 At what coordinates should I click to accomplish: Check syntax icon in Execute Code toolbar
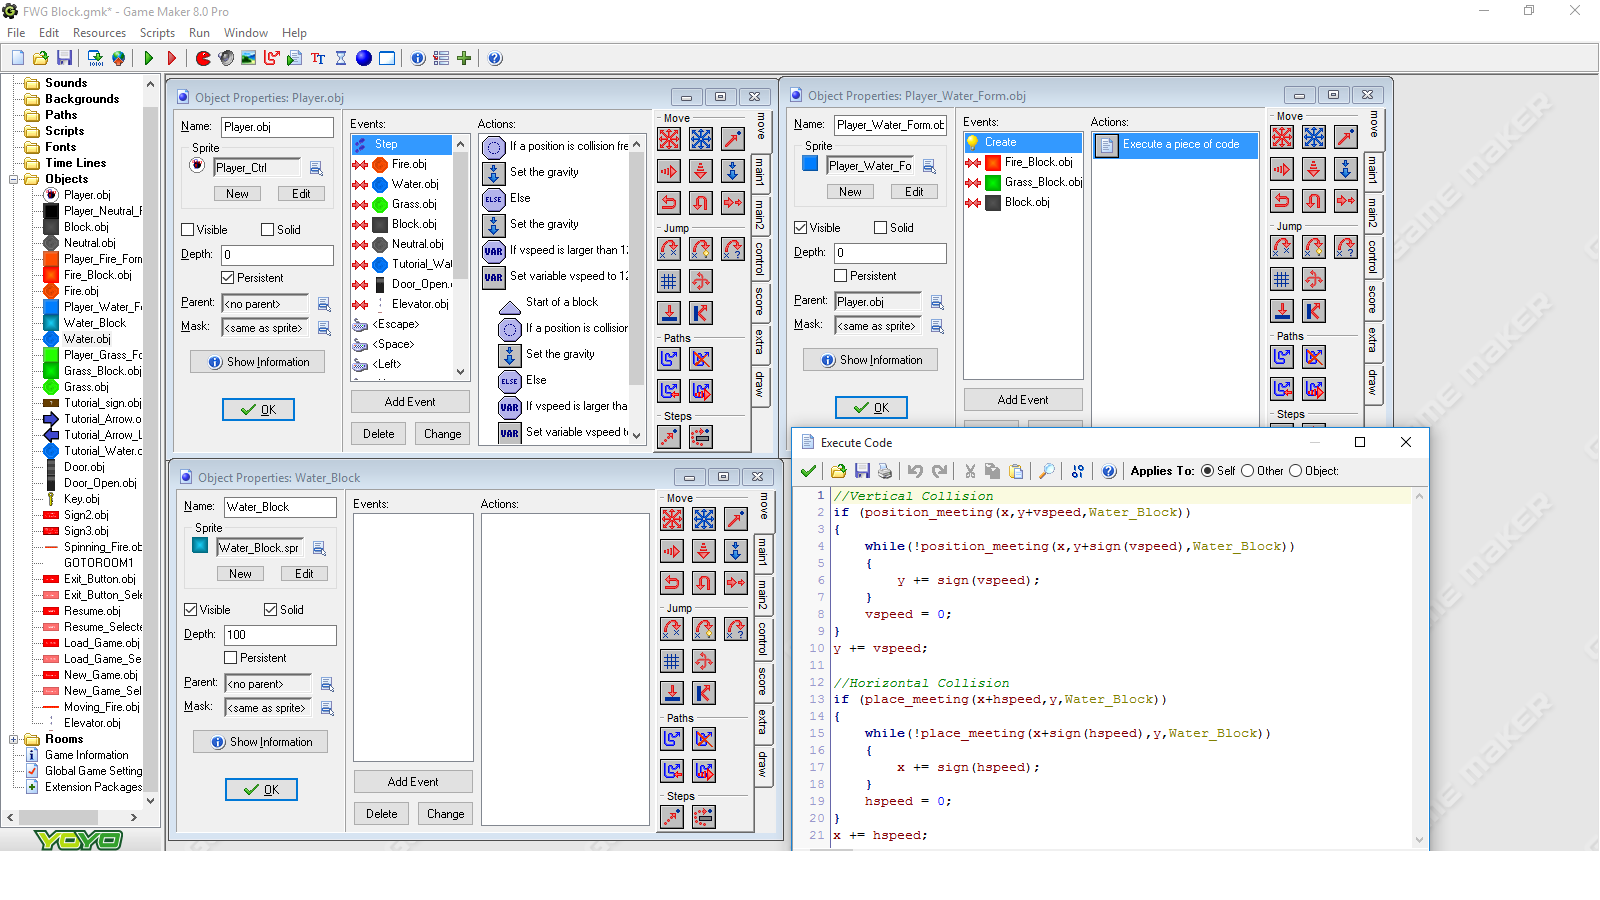(x=1077, y=471)
